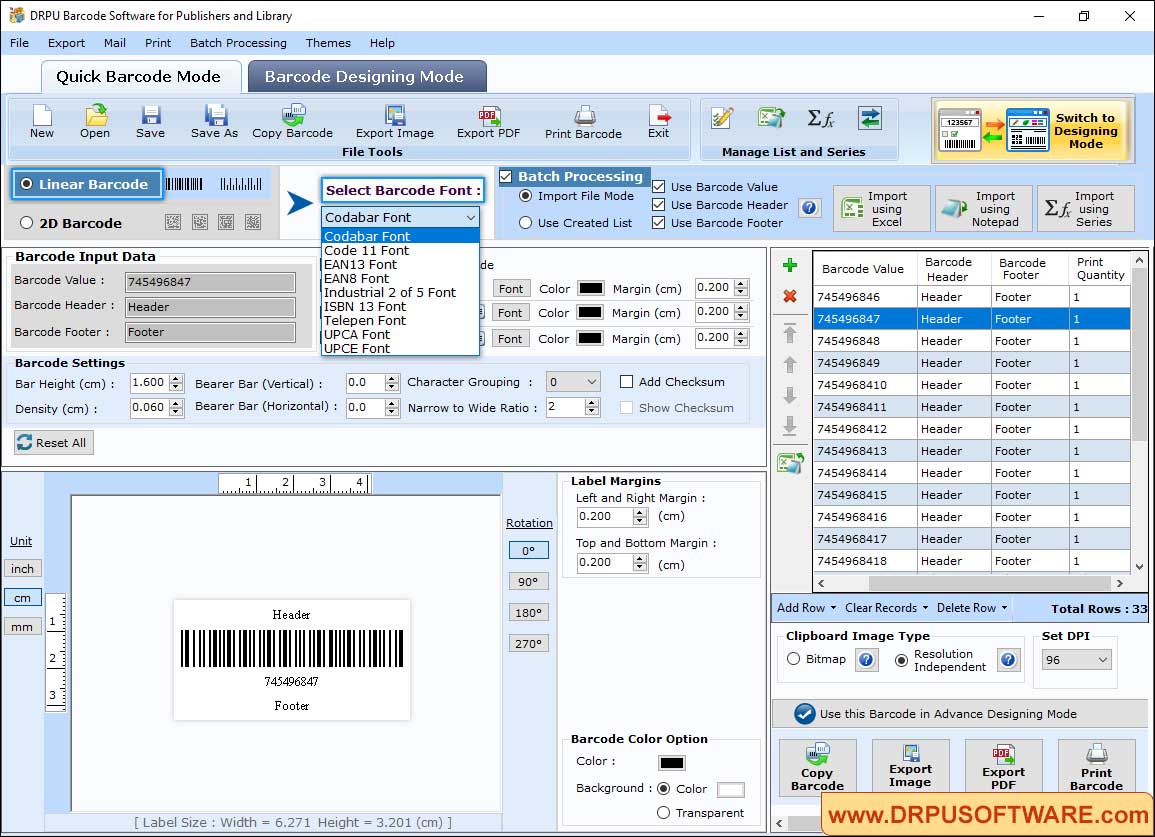Open the Export menu
The width and height of the screenshot is (1155, 837).
[x=66, y=43]
